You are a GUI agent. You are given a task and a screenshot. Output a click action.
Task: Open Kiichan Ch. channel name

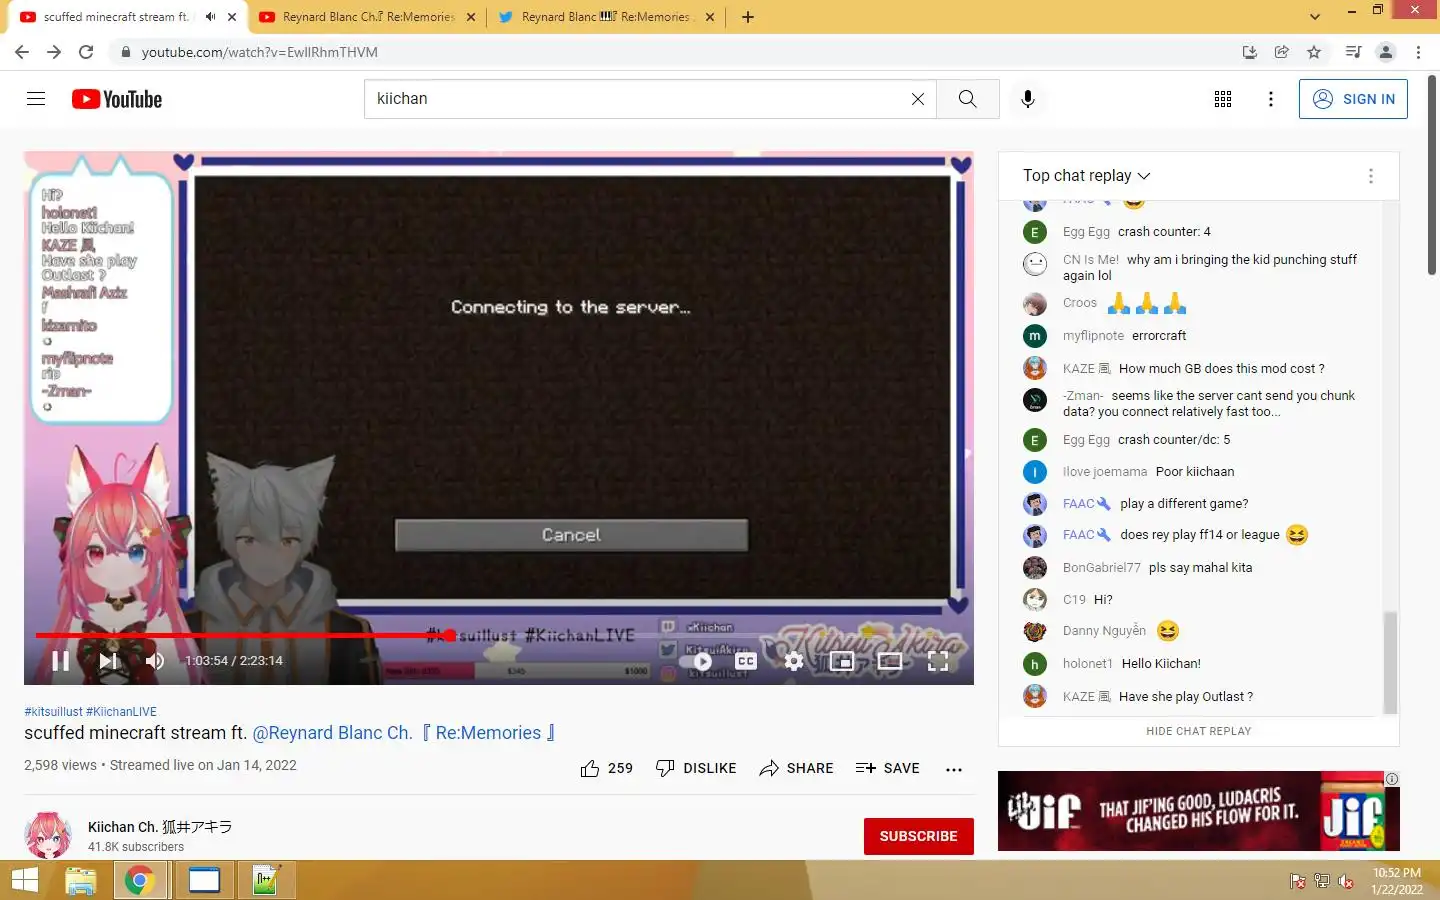(x=160, y=827)
